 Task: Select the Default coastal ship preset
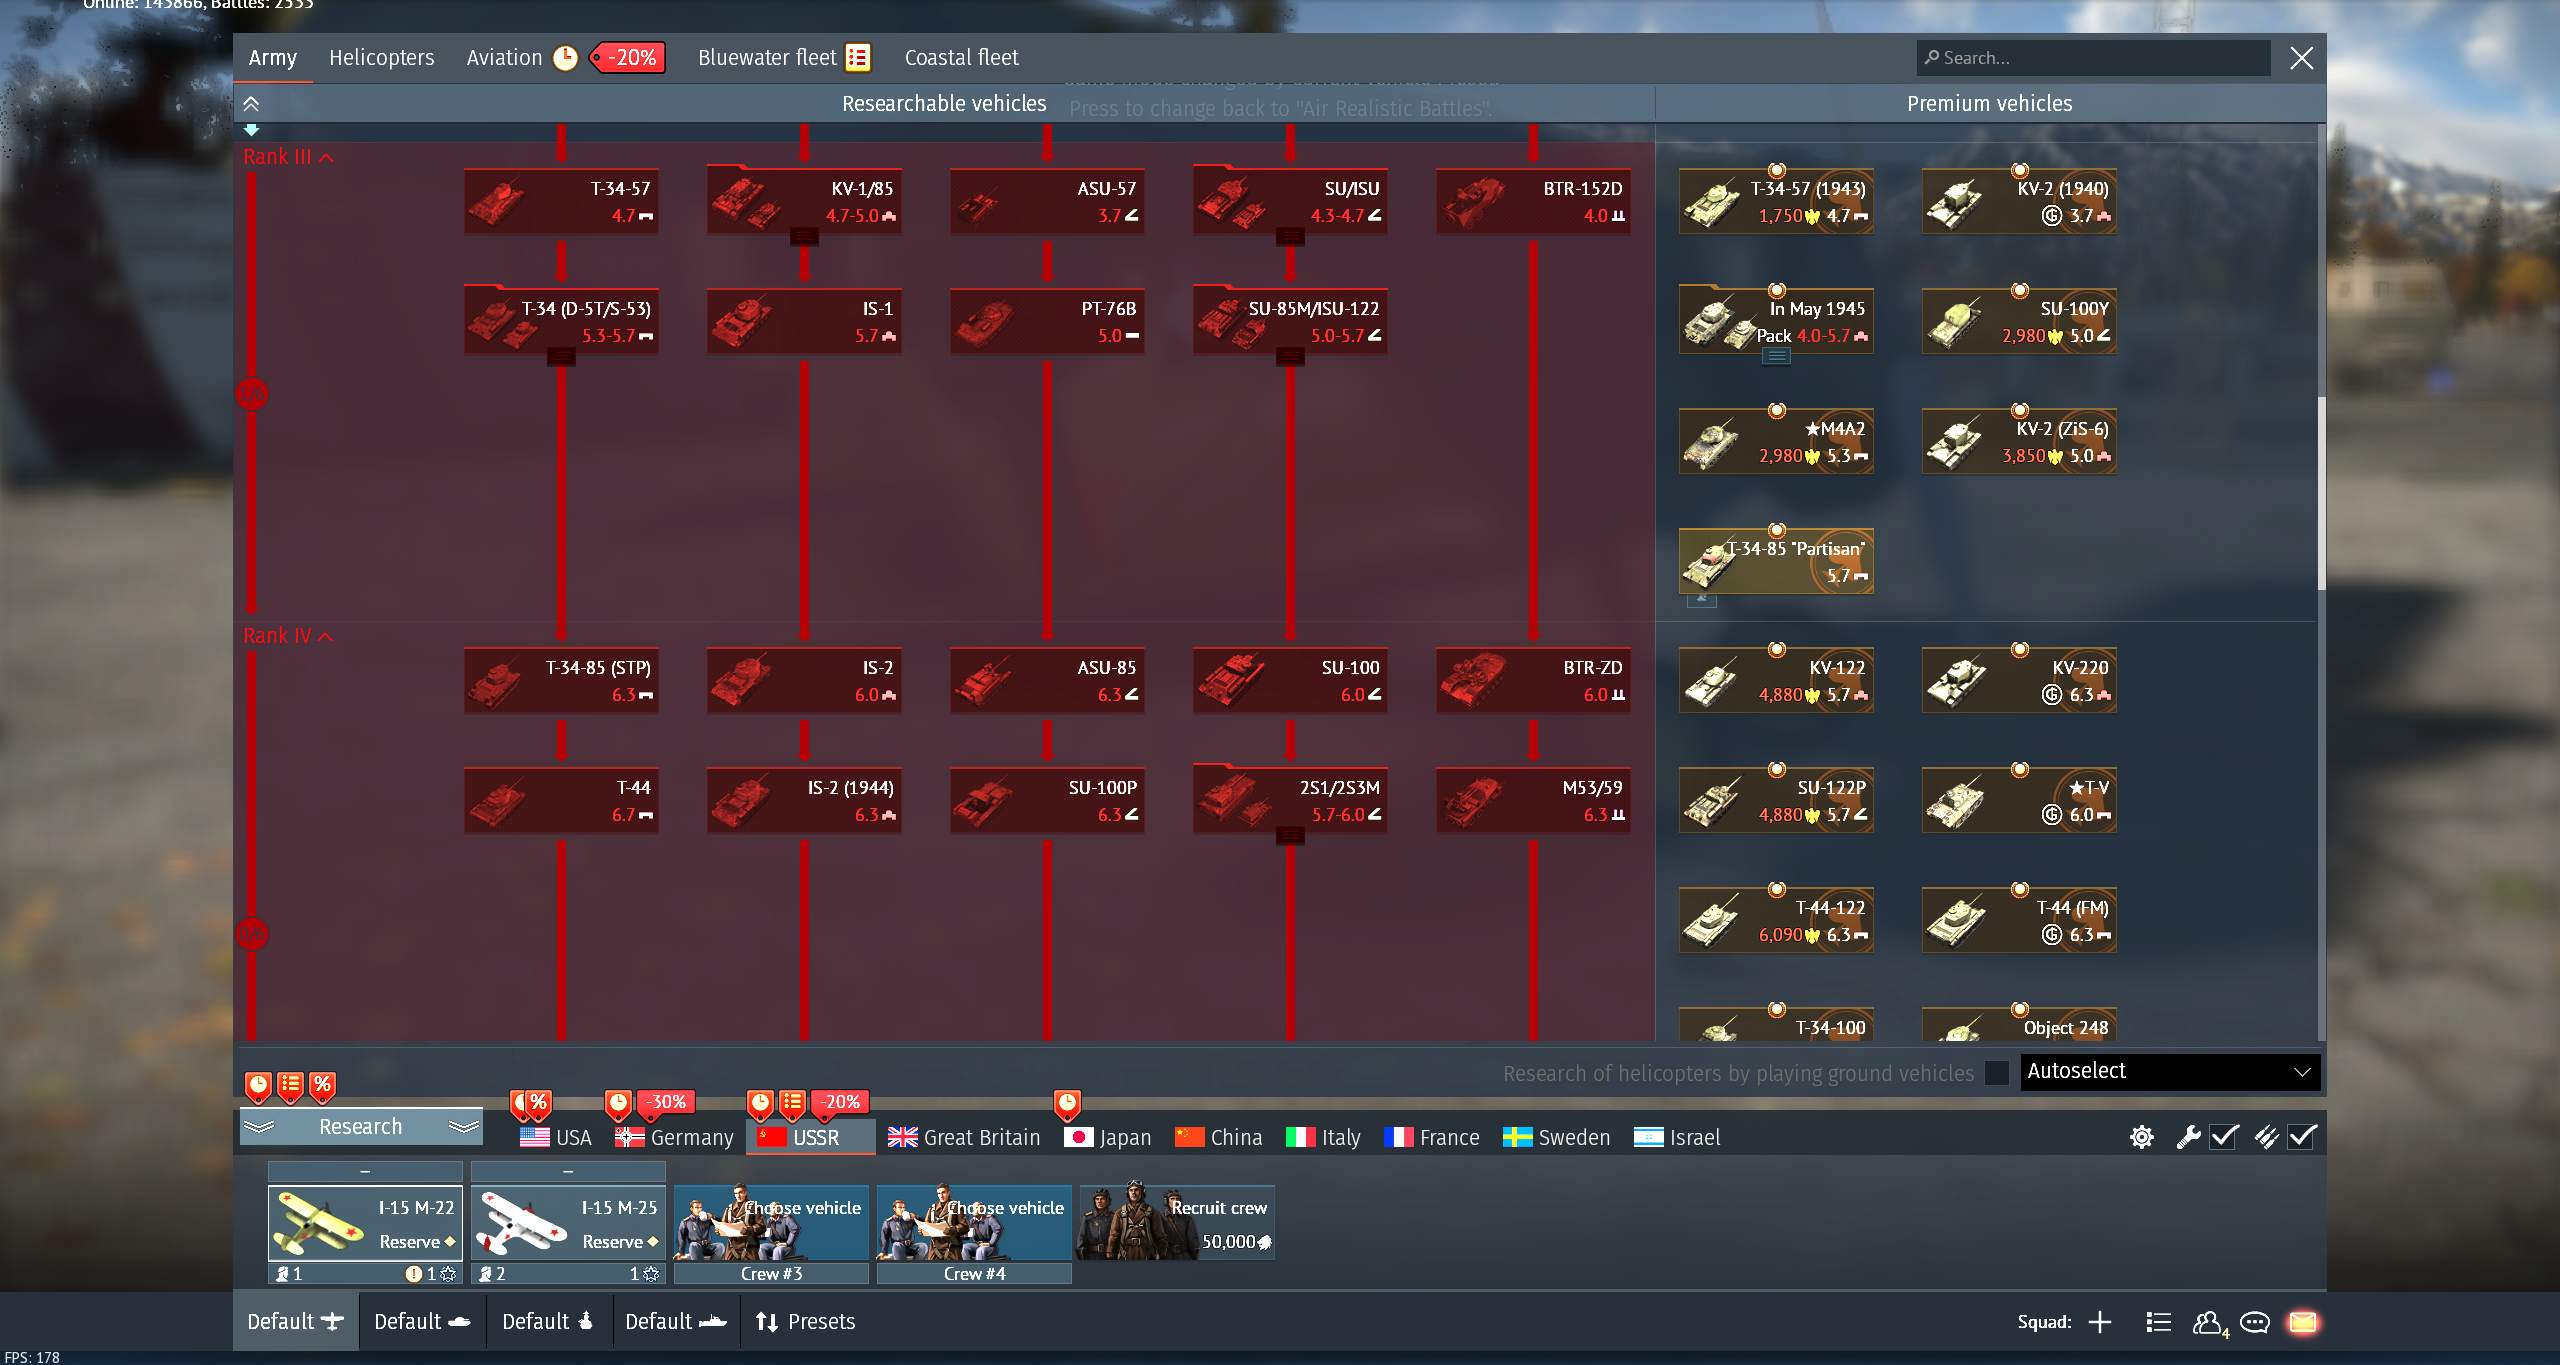(676, 1322)
